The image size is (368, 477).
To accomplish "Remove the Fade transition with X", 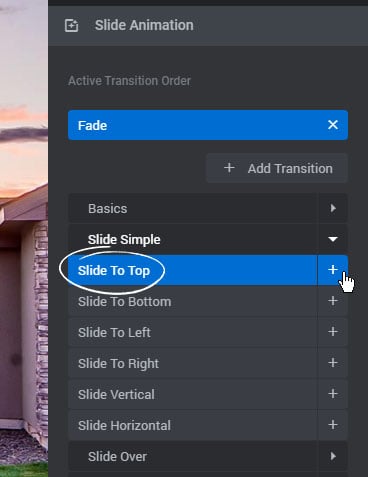I will (333, 125).
